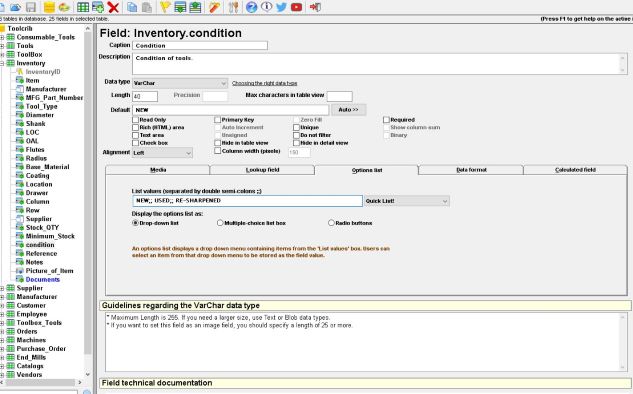This screenshot has width=633, height=394.
Task: Show the About info icon
Action: pyautogui.click(x=266, y=7)
